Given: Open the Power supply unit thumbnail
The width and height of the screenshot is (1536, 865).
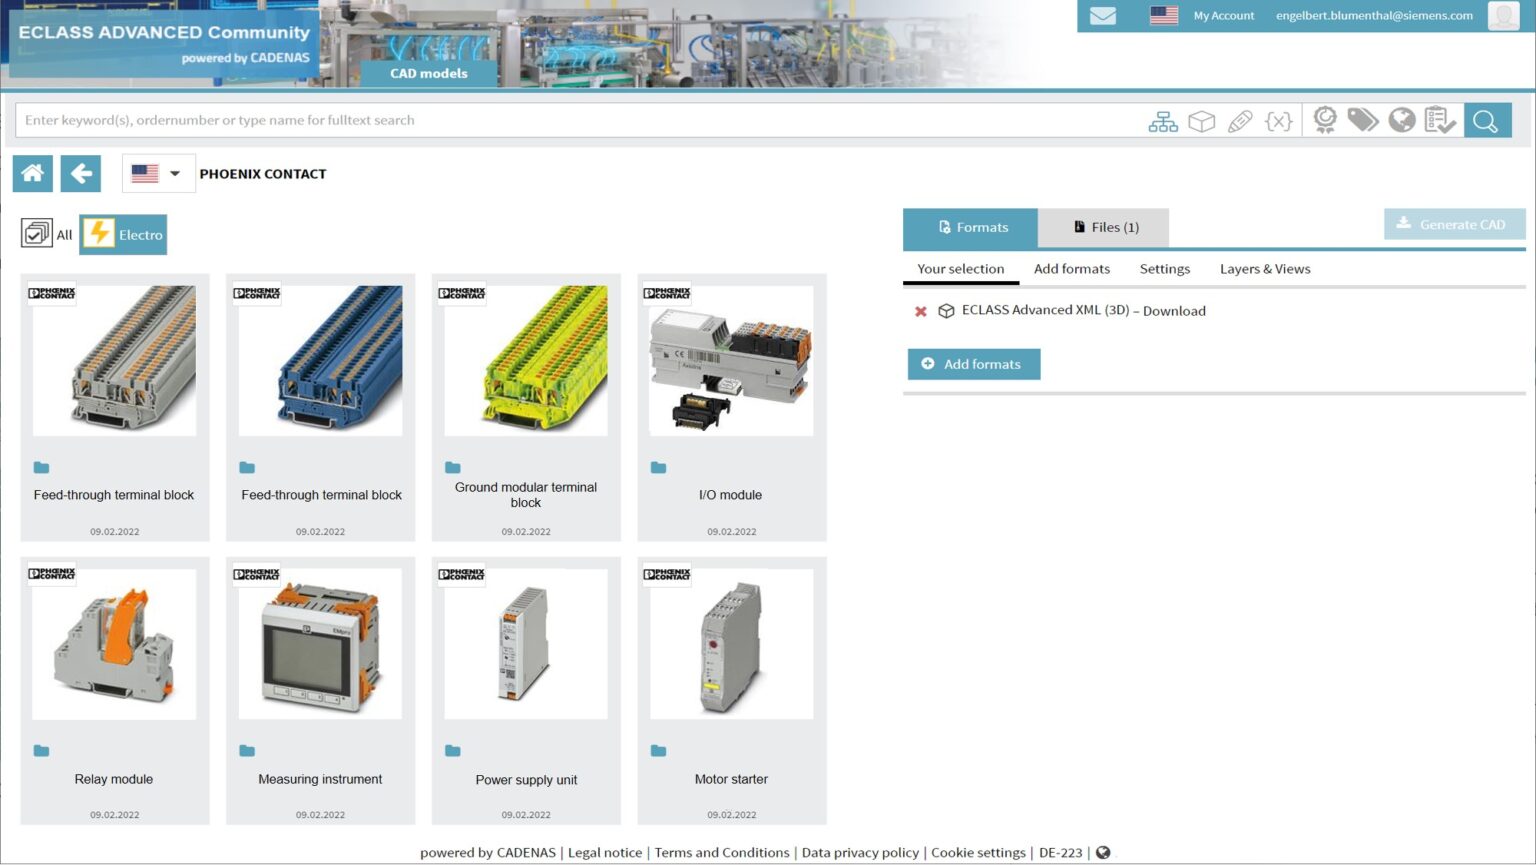Looking at the screenshot, I should tap(526, 644).
